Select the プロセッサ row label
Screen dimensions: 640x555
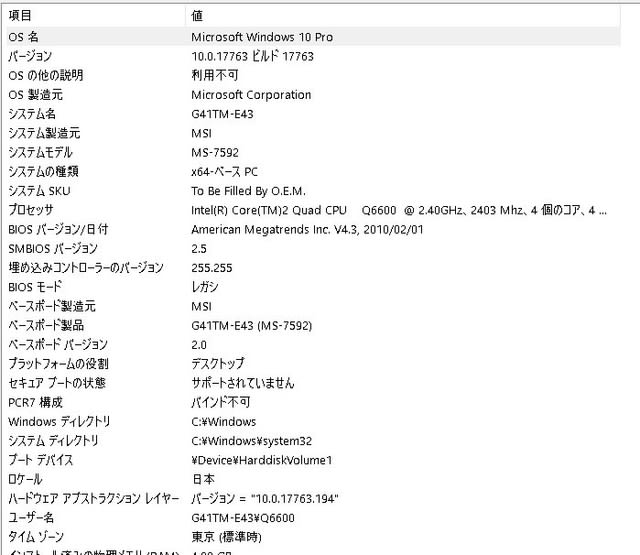31,210
